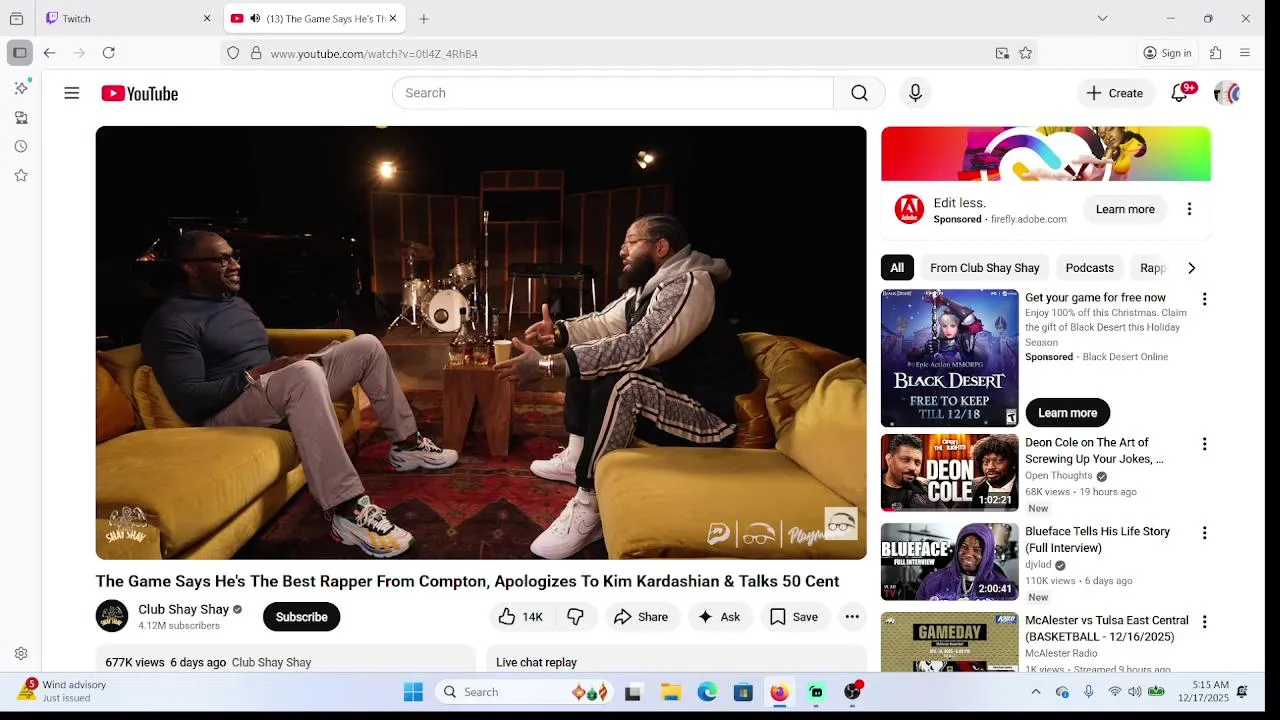Open options menu for Deon Cole video
The height and width of the screenshot is (720, 1280).
point(1204,444)
